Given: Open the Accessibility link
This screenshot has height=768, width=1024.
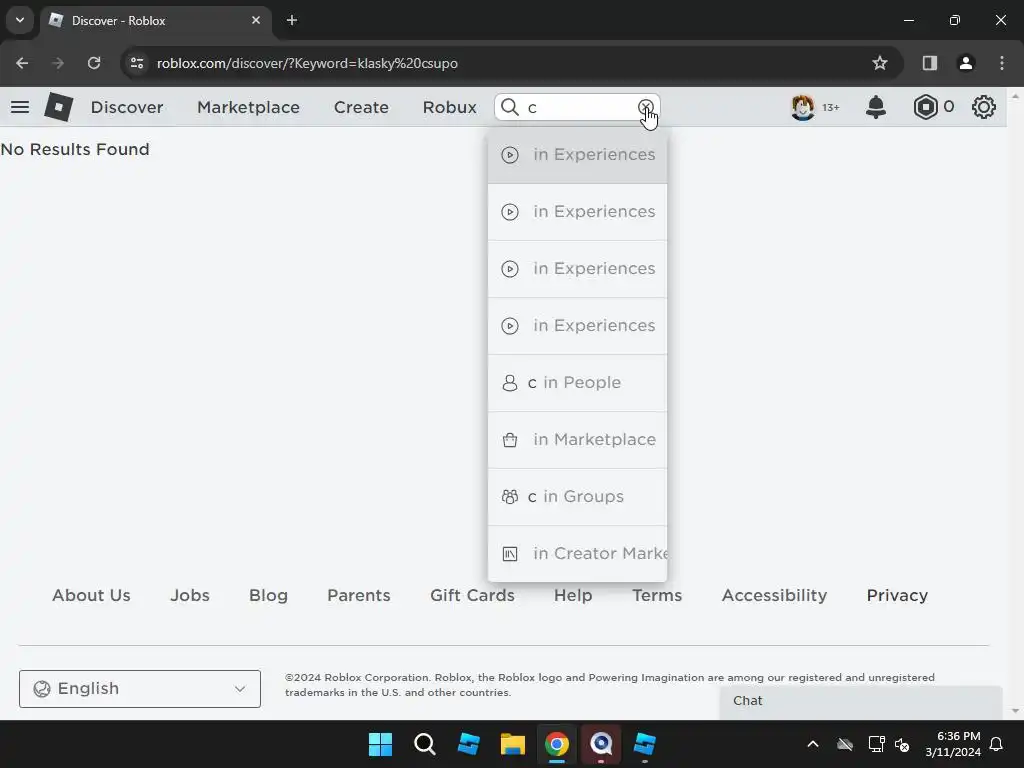Looking at the screenshot, I should point(775,596).
